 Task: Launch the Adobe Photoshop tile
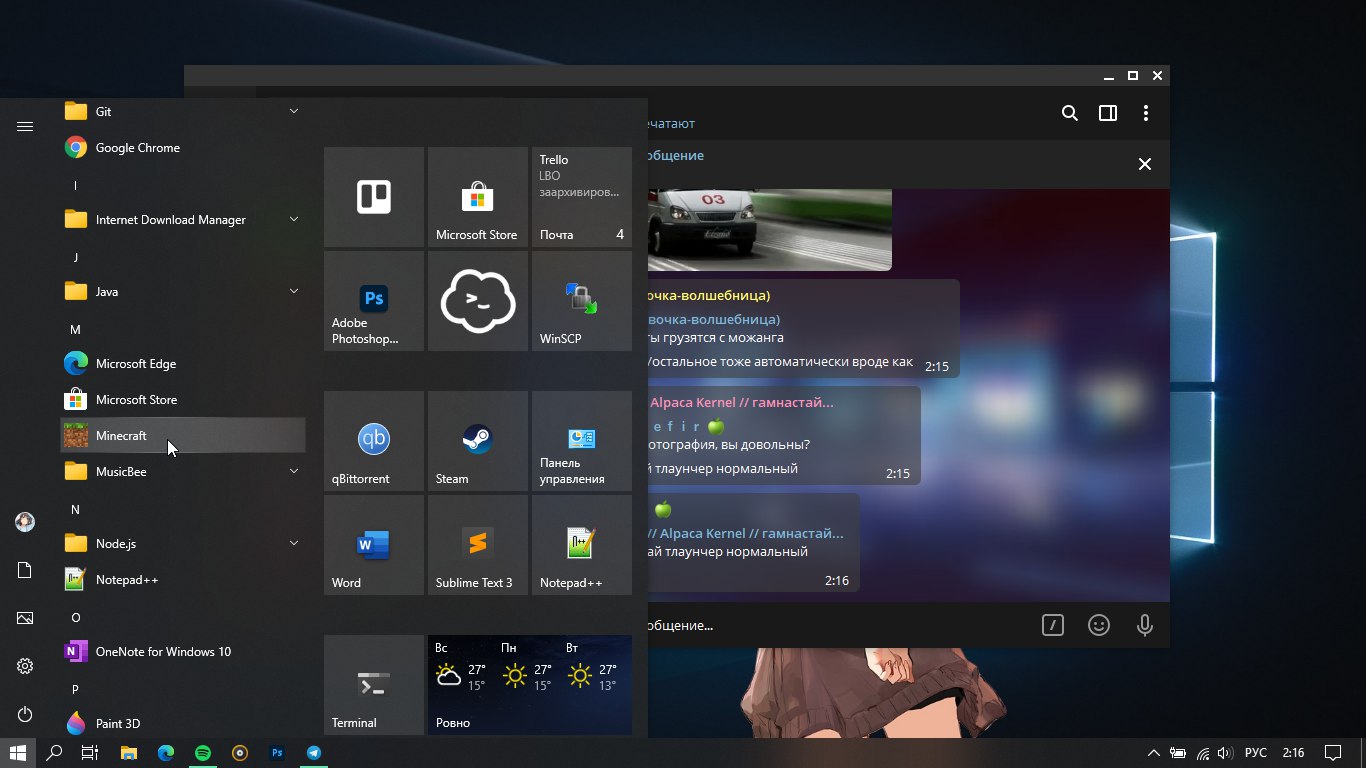(x=374, y=301)
